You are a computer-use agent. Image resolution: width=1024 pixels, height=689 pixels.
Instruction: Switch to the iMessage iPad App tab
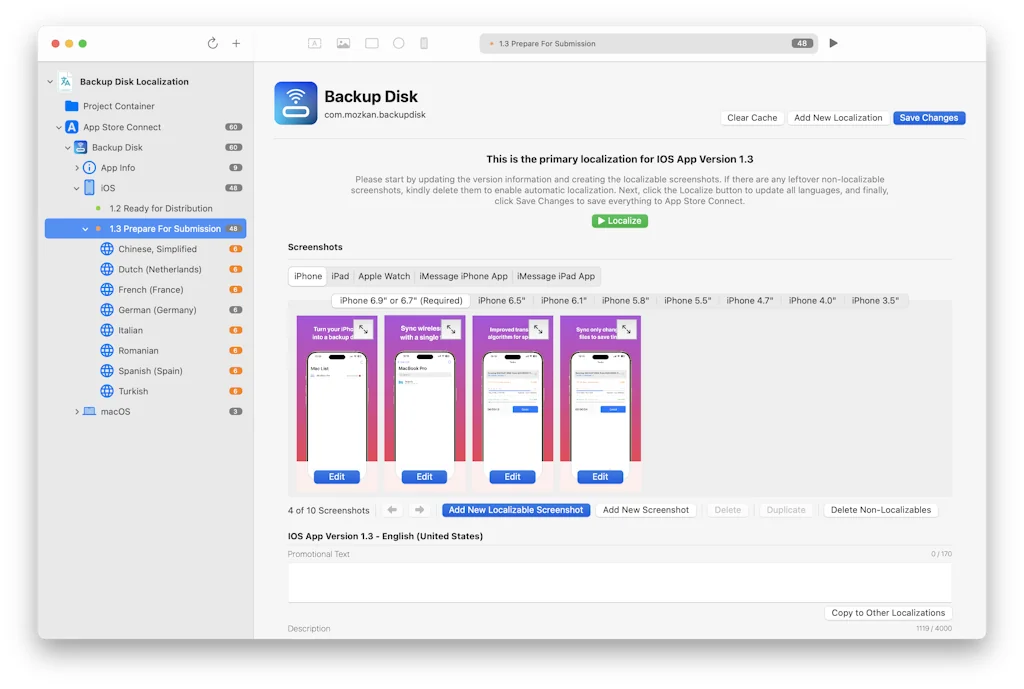(x=556, y=276)
